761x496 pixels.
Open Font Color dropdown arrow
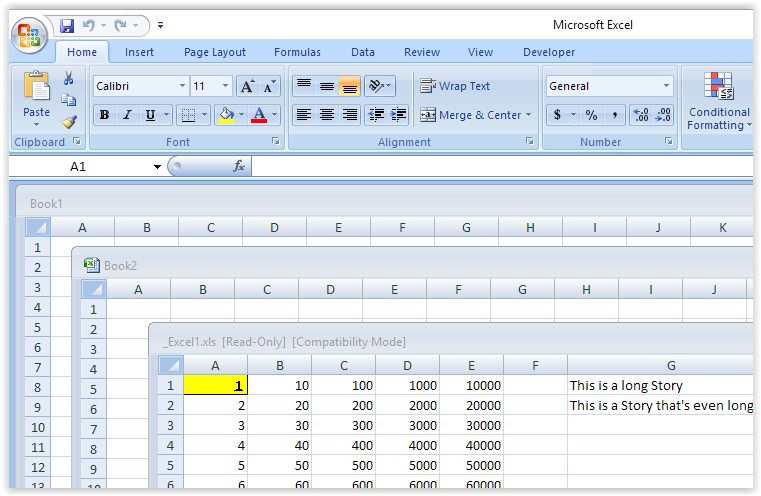pos(275,115)
